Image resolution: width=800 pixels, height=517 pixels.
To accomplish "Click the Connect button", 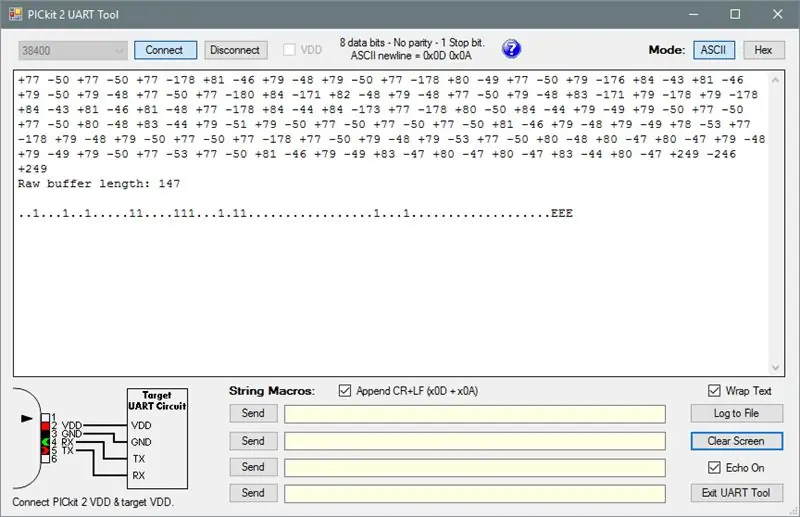I will (165, 50).
